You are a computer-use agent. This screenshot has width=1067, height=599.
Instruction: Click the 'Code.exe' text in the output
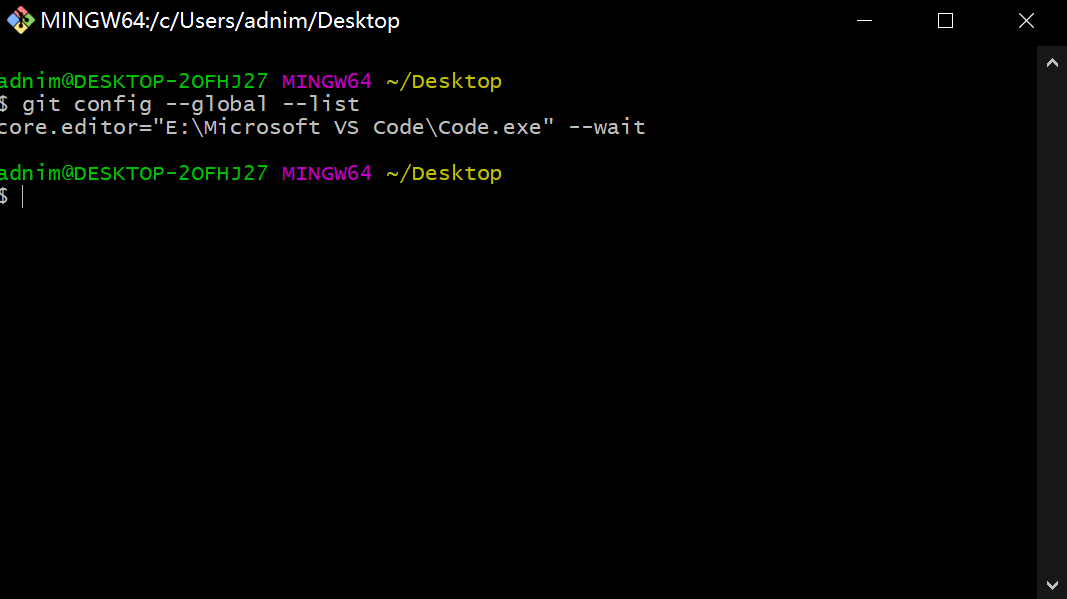coord(490,127)
